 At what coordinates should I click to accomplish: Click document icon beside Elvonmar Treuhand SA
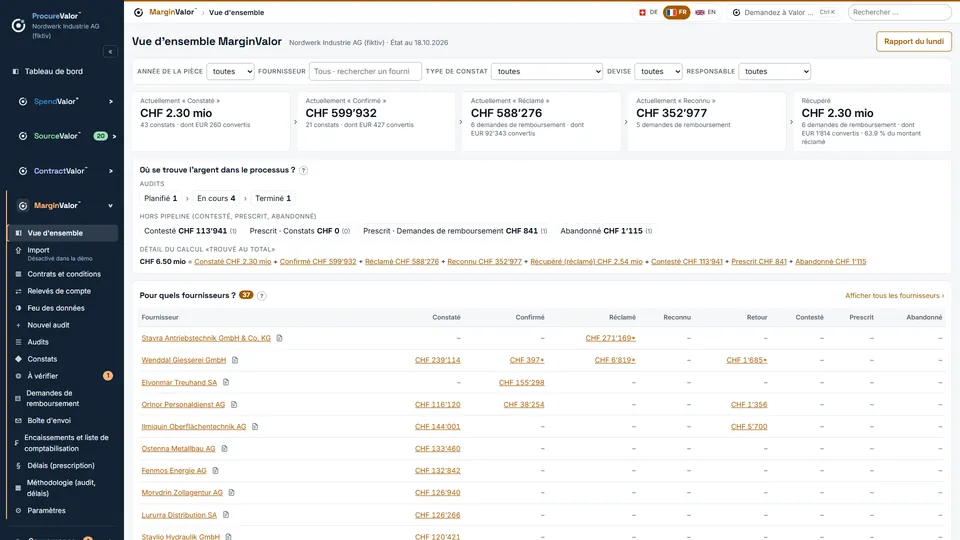click(225, 383)
